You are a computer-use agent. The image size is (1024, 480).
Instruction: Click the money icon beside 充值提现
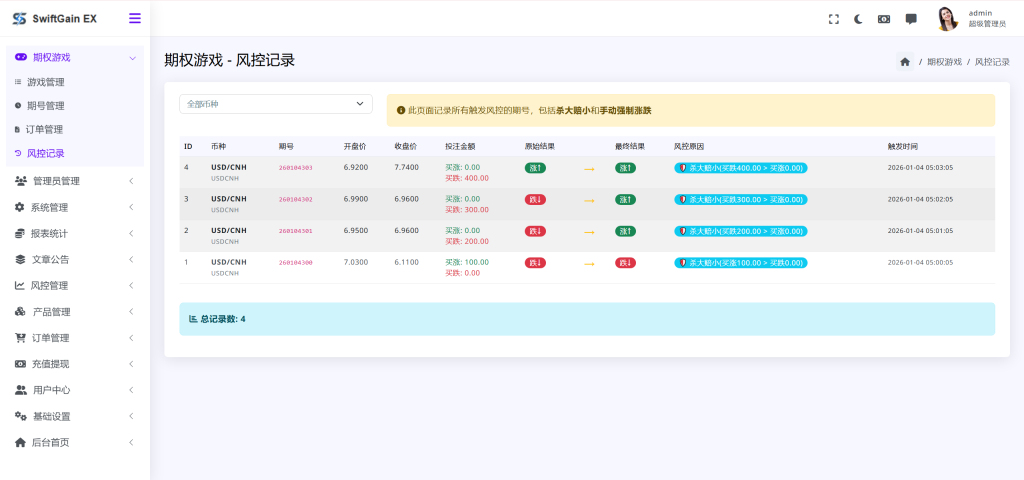pyautogui.click(x=20, y=364)
